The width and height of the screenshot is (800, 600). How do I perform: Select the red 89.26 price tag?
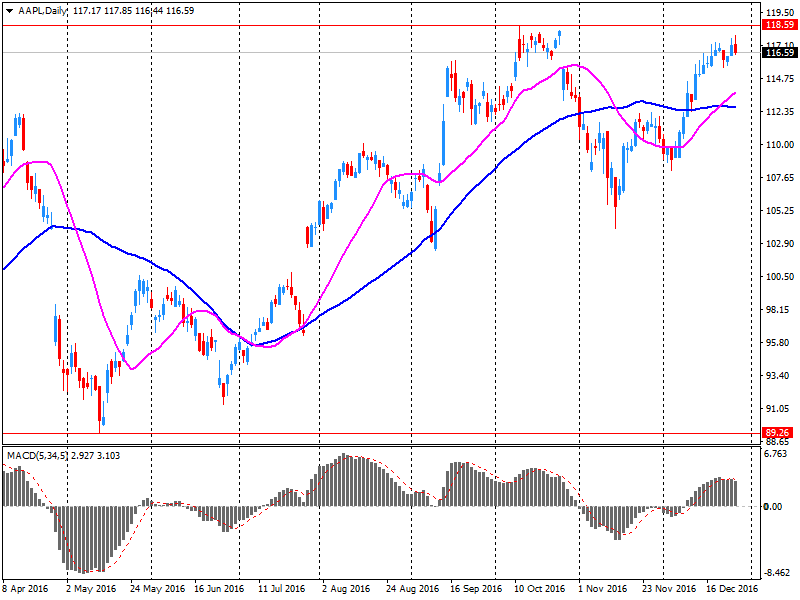tap(778, 433)
